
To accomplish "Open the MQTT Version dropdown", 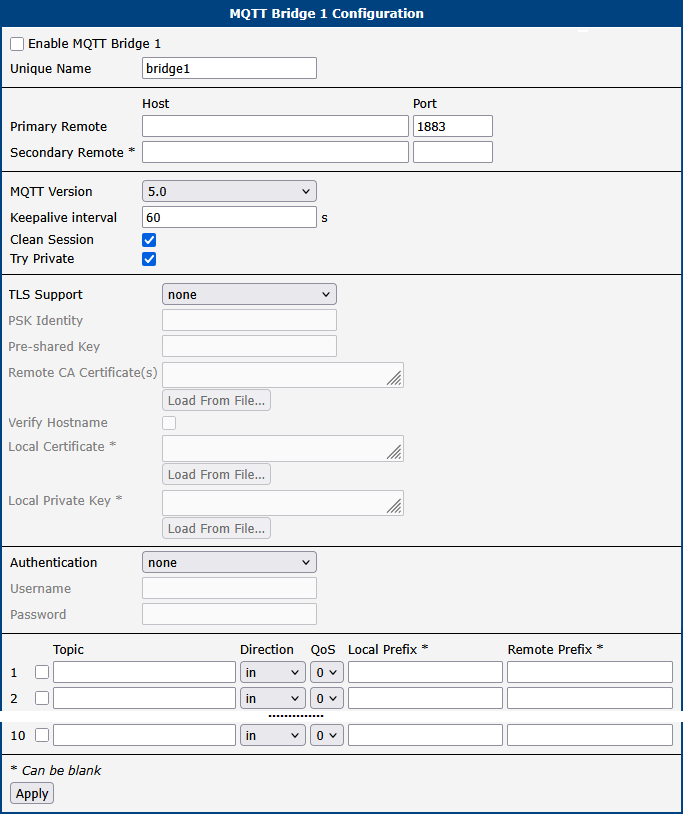I will coord(229,191).
